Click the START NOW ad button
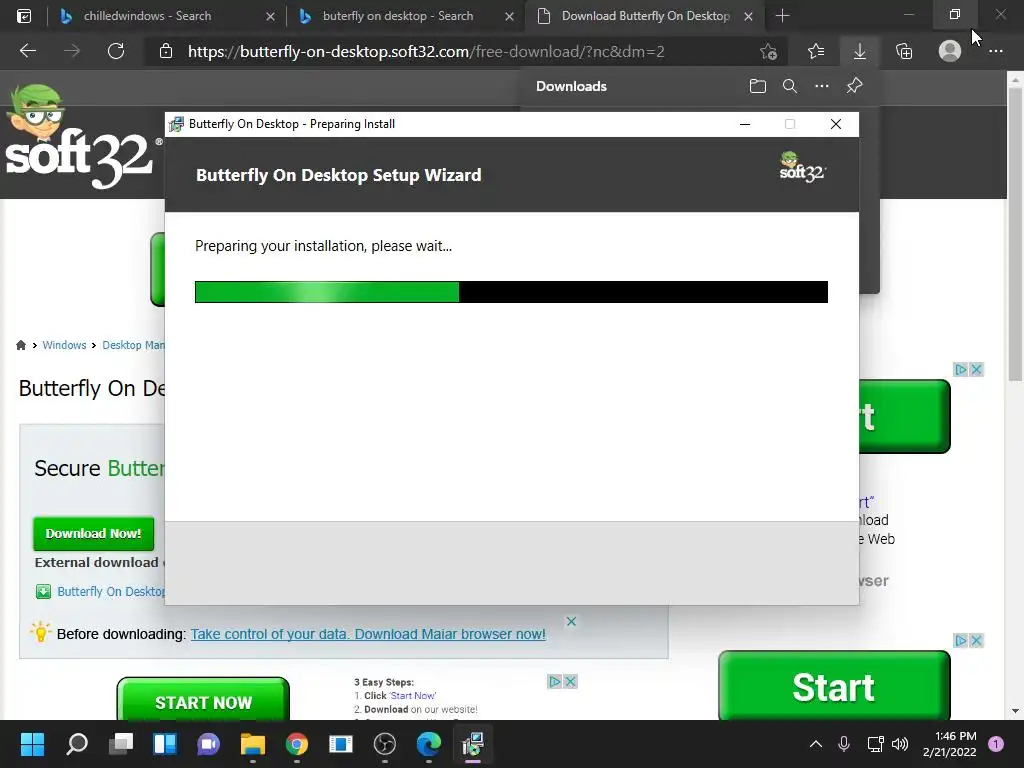The height and width of the screenshot is (768, 1024). 203,701
